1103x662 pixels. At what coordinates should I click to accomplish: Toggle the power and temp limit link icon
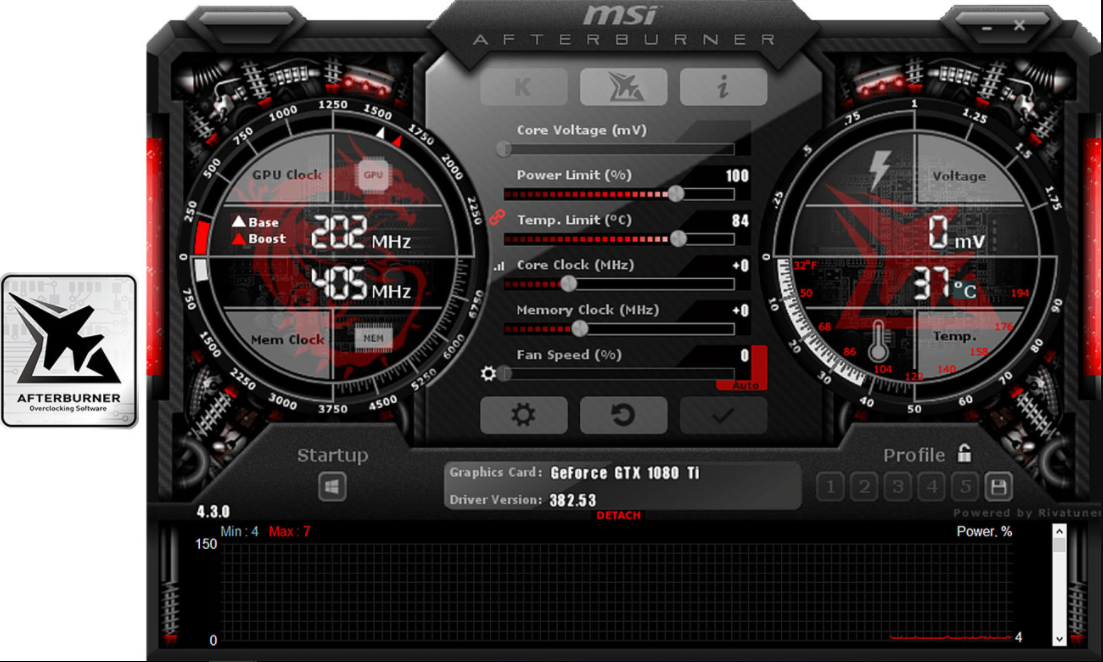point(497,217)
